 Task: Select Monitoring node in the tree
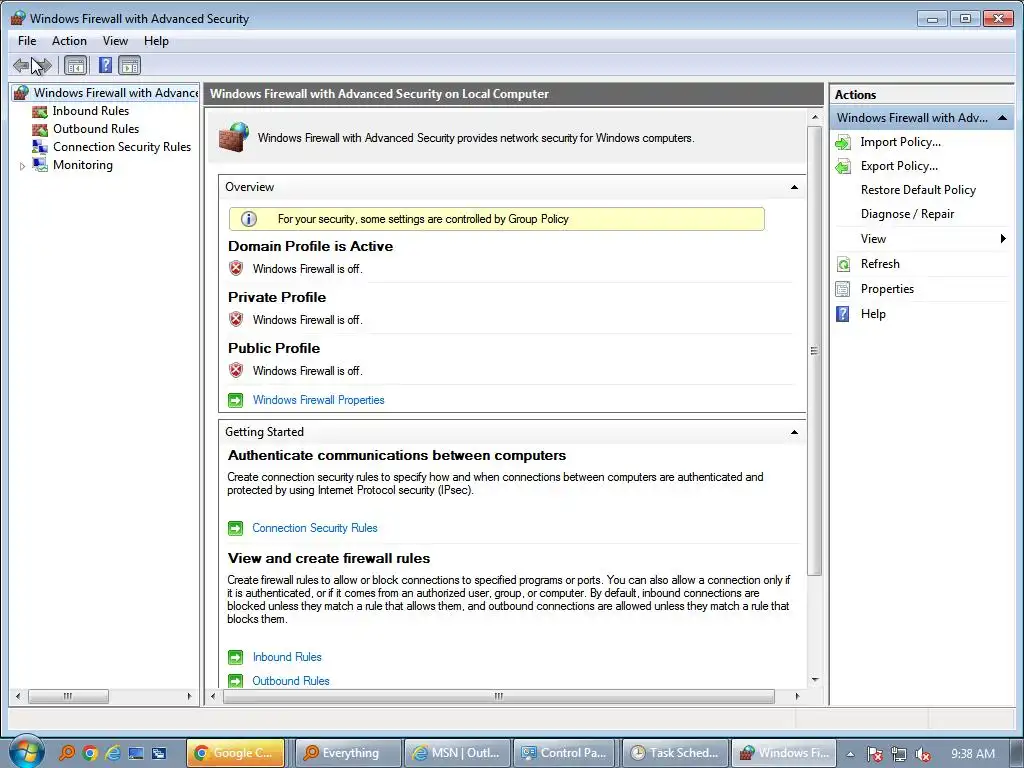(82, 165)
